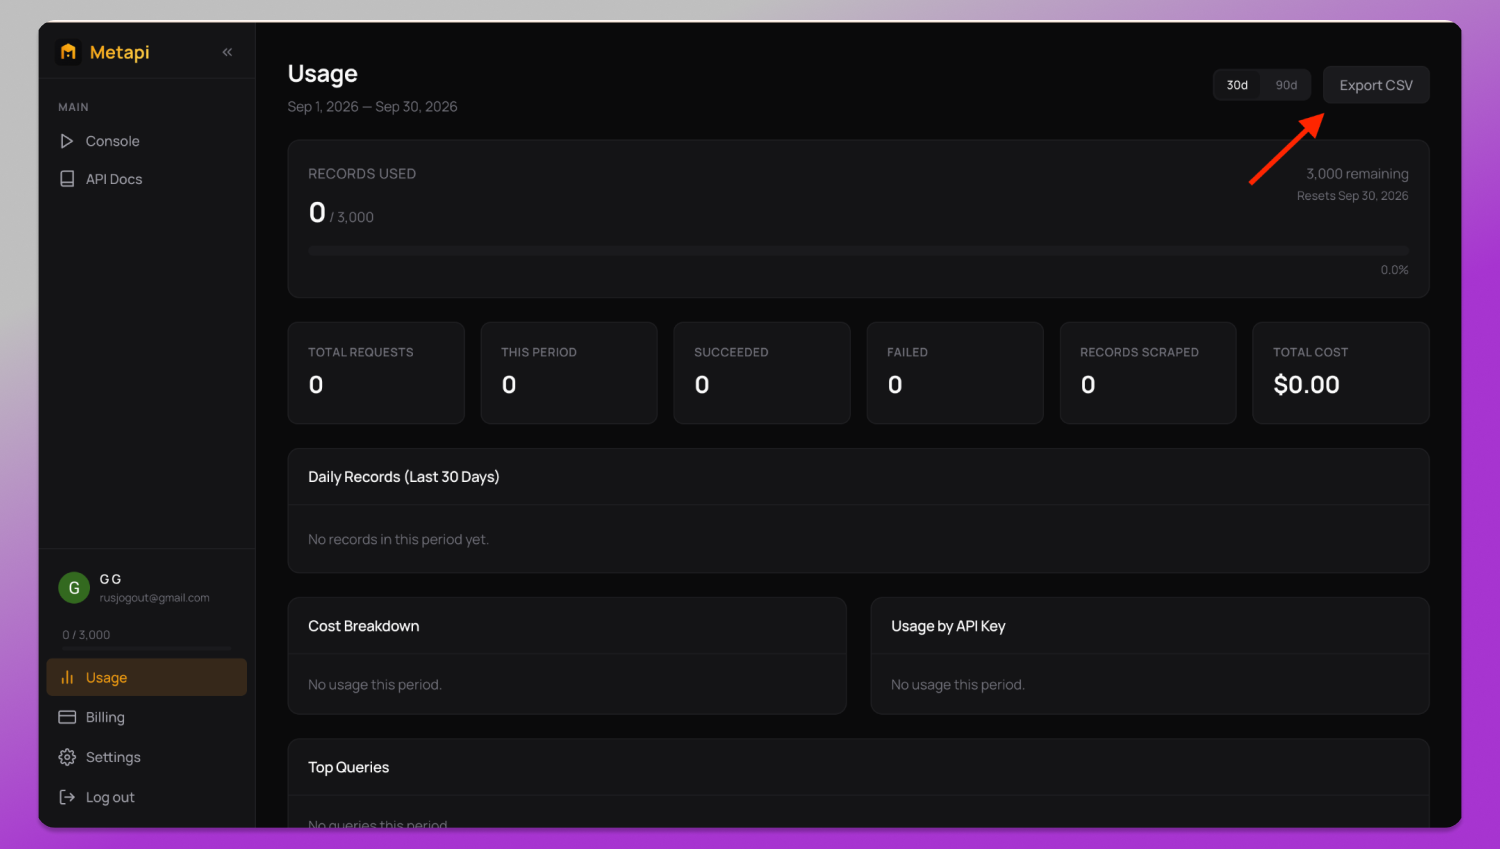Screen dimensions: 1500x849
Task: Export usage as CSV
Action: (1376, 85)
